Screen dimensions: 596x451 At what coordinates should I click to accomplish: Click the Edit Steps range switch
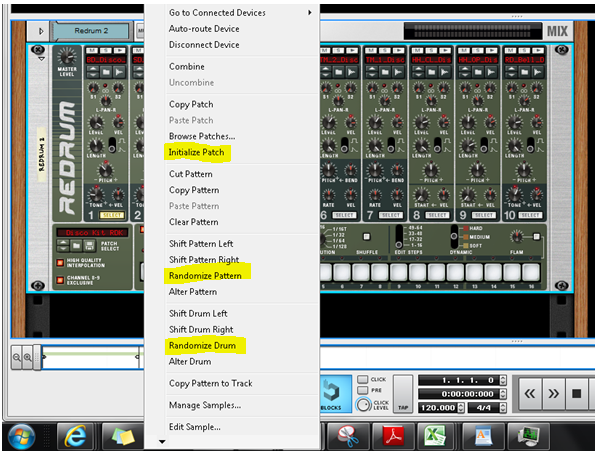click(x=399, y=237)
